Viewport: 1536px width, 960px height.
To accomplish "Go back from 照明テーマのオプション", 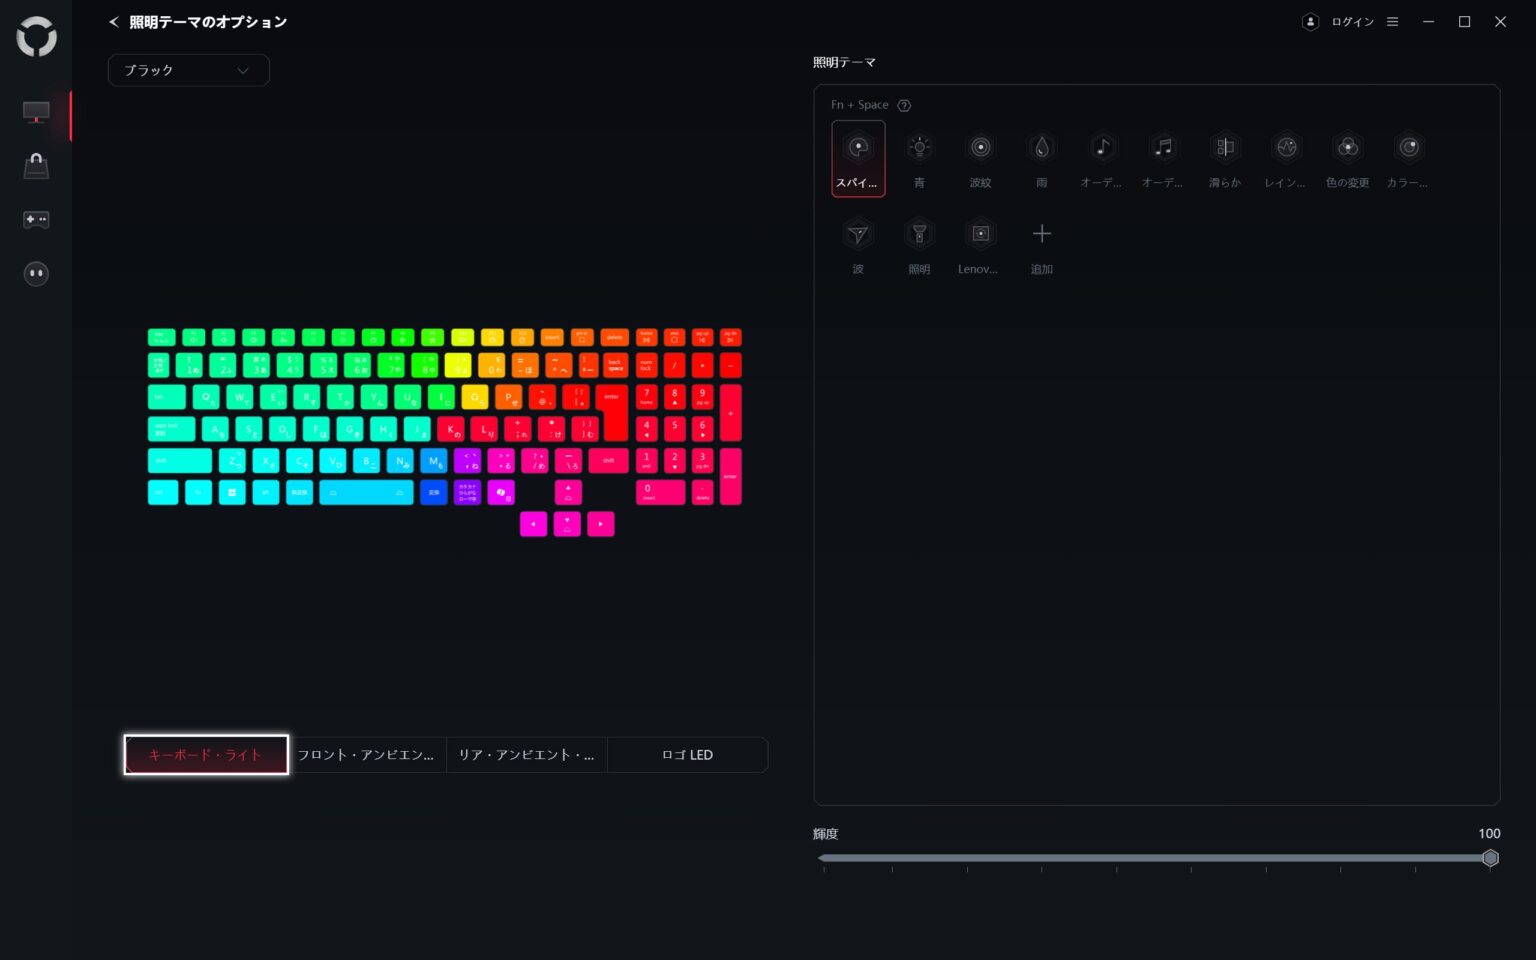I will tap(114, 22).
